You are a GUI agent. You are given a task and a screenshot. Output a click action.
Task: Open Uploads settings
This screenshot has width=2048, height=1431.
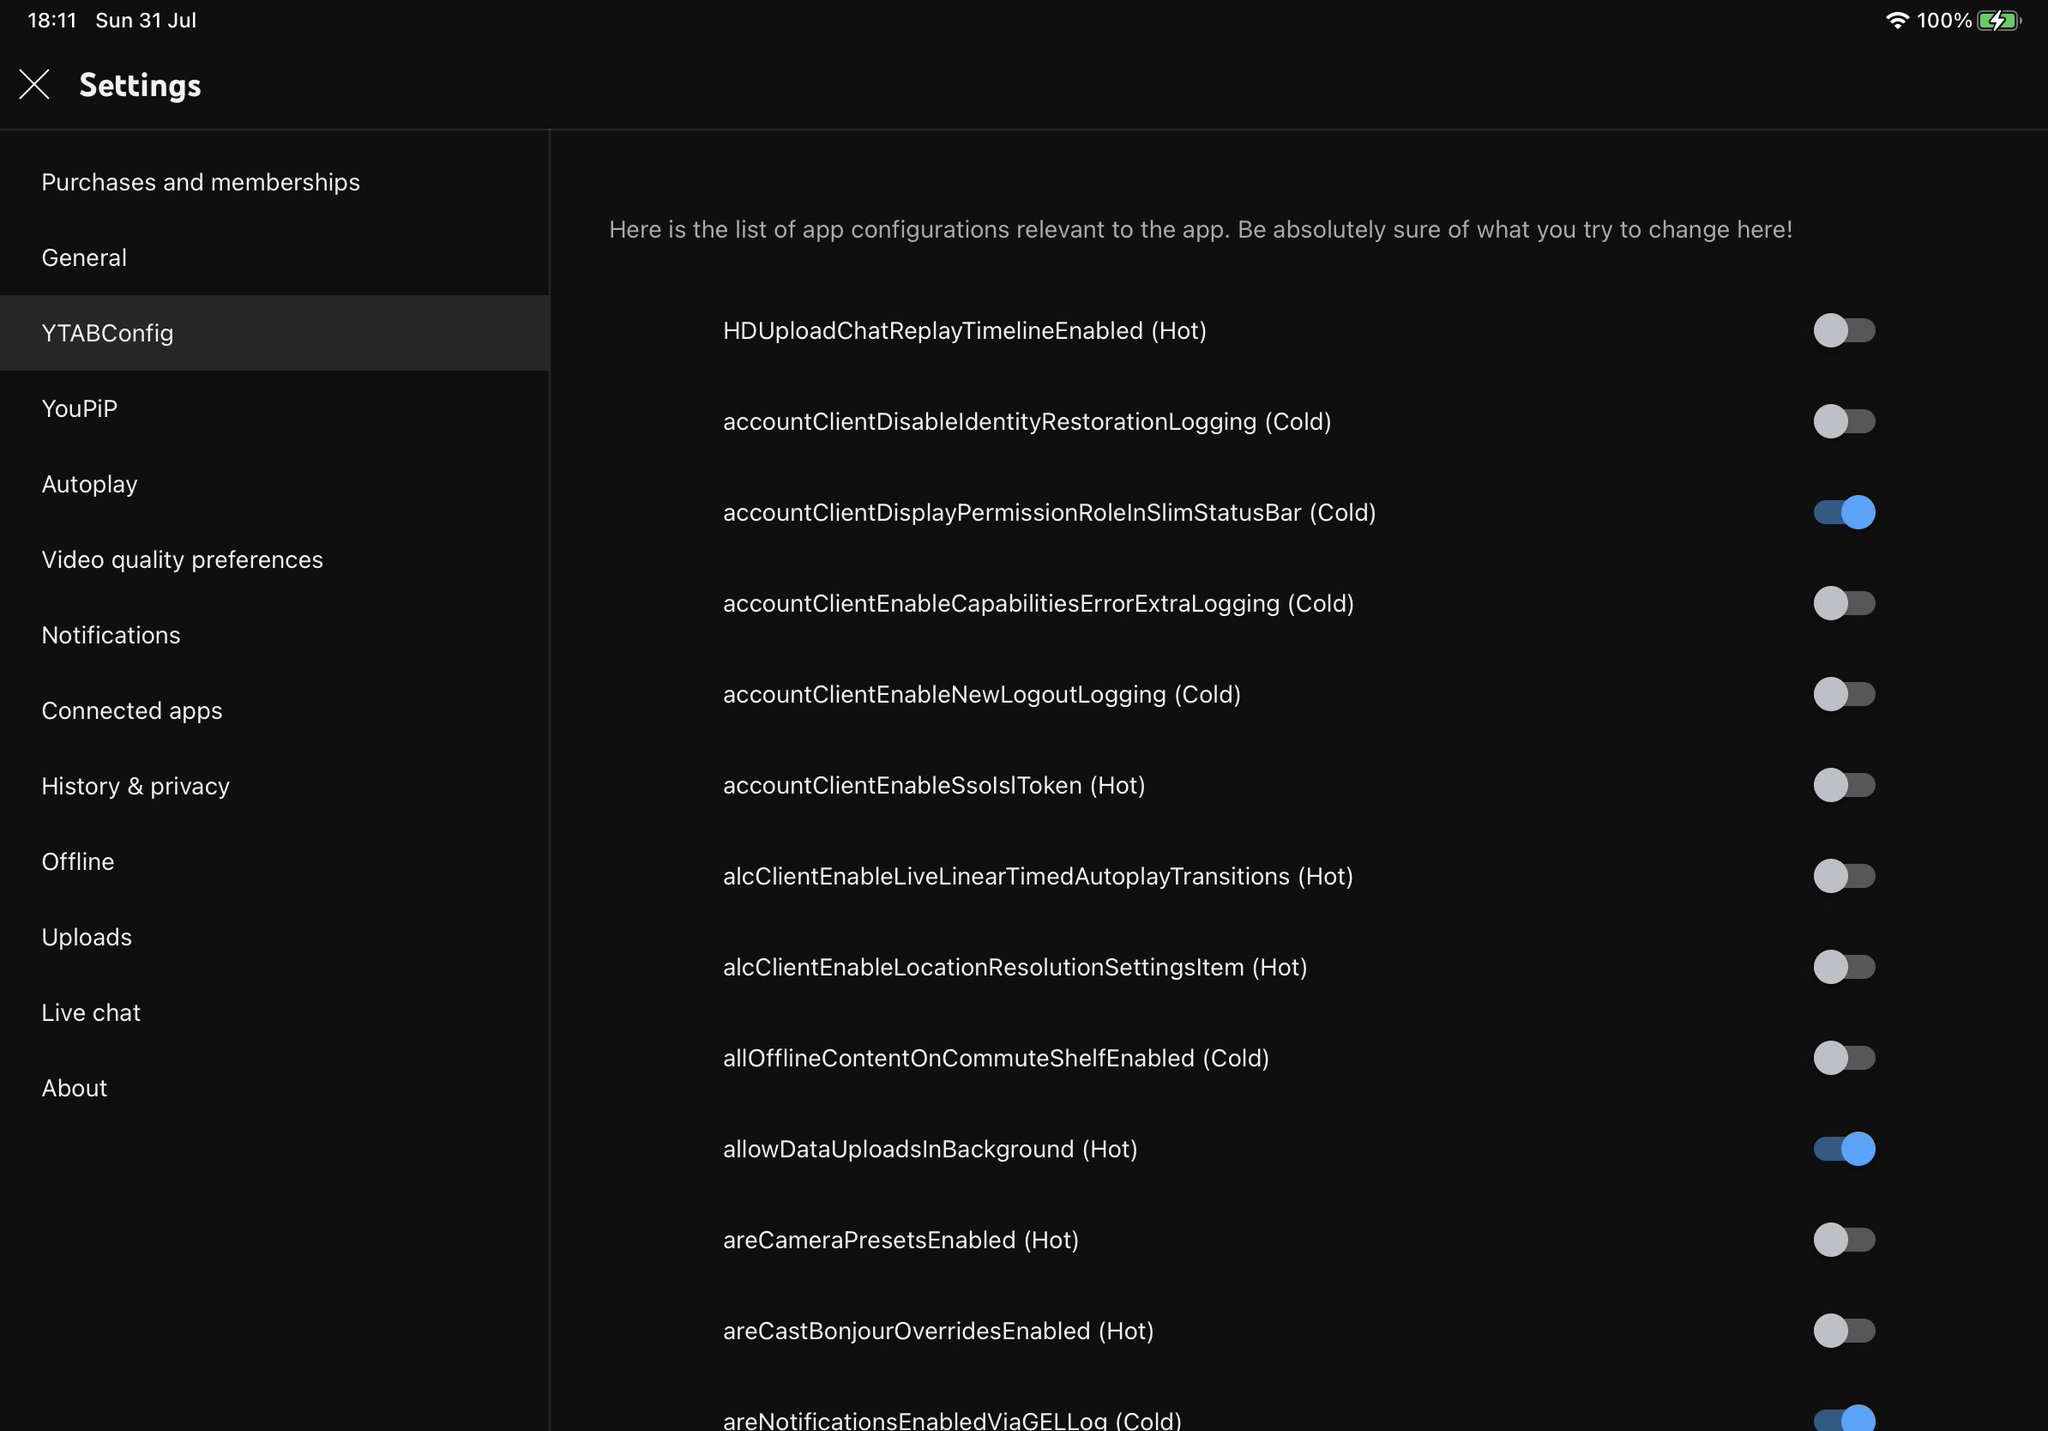pyautogui.click(x=274, y=937)
